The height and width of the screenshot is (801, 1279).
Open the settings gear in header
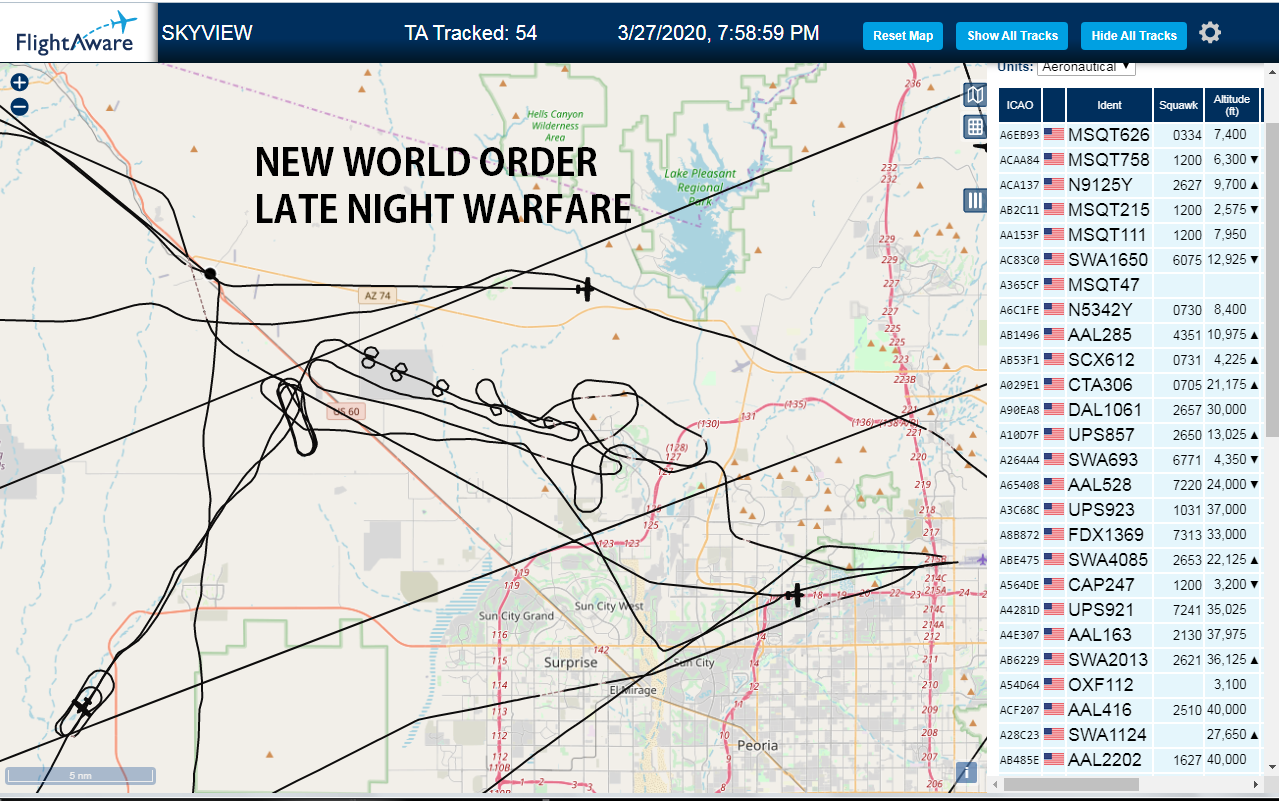1210,33
